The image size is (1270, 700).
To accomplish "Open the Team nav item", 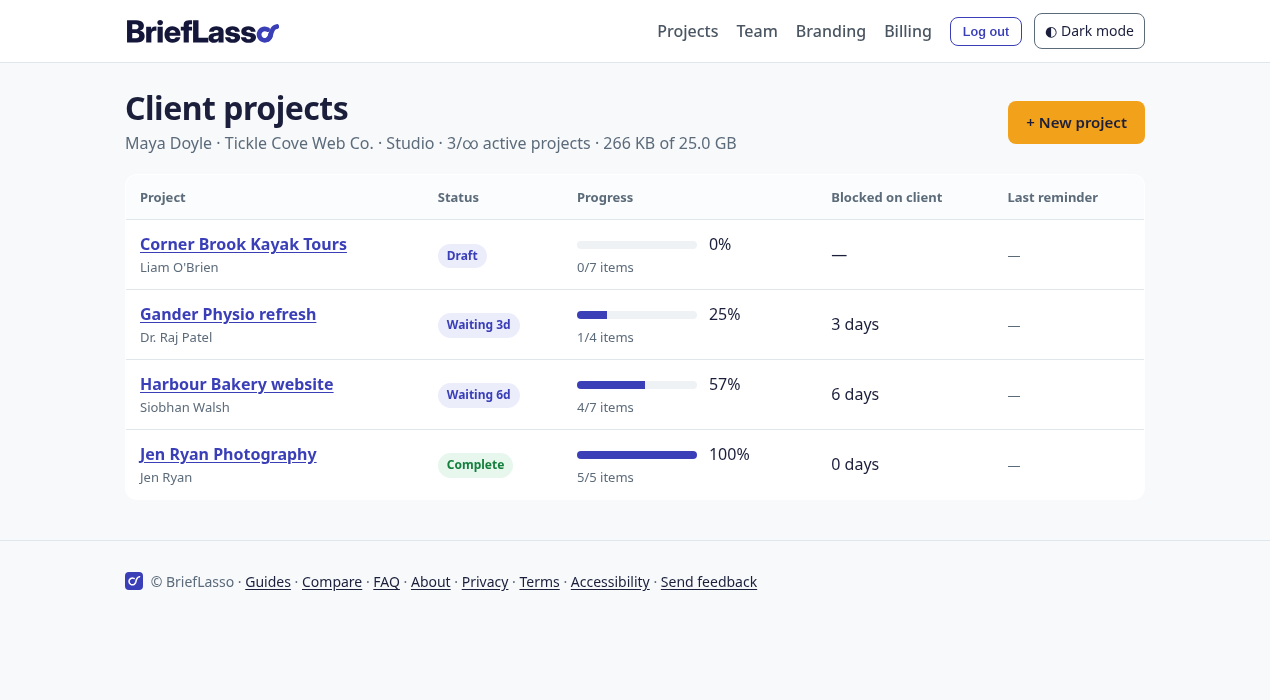I will 757,31.
